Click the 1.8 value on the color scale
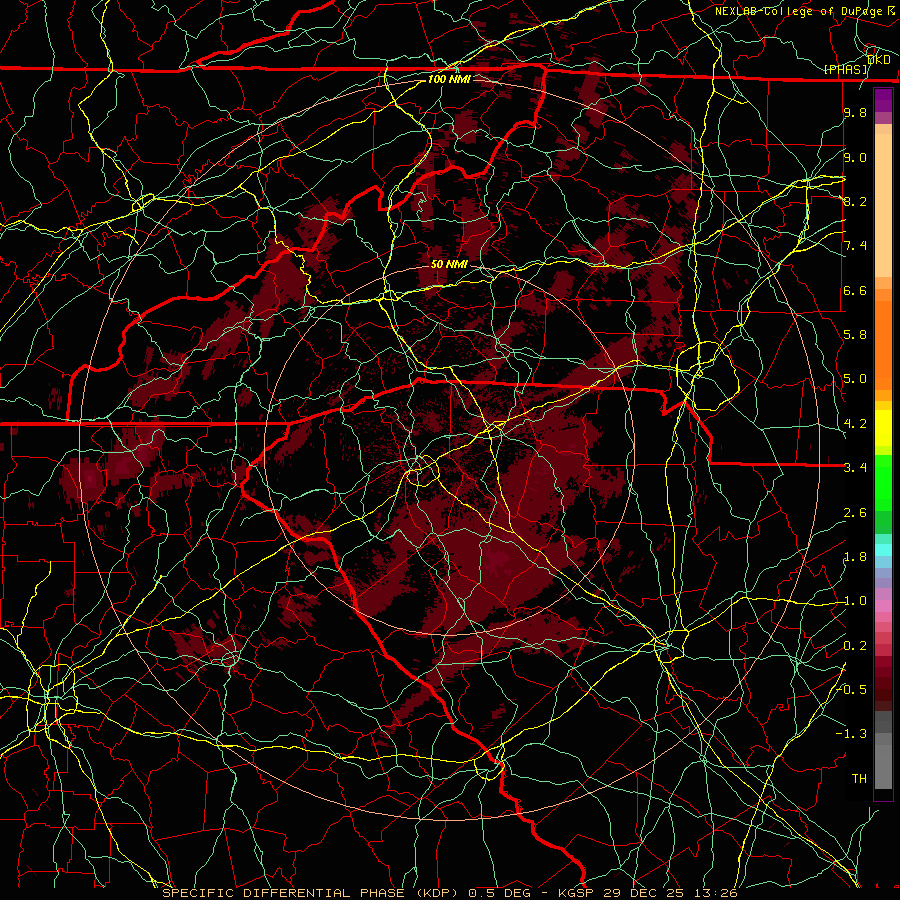Image resolution: width=900 pixels, height=900 pixels. click(x=855, y=557)
